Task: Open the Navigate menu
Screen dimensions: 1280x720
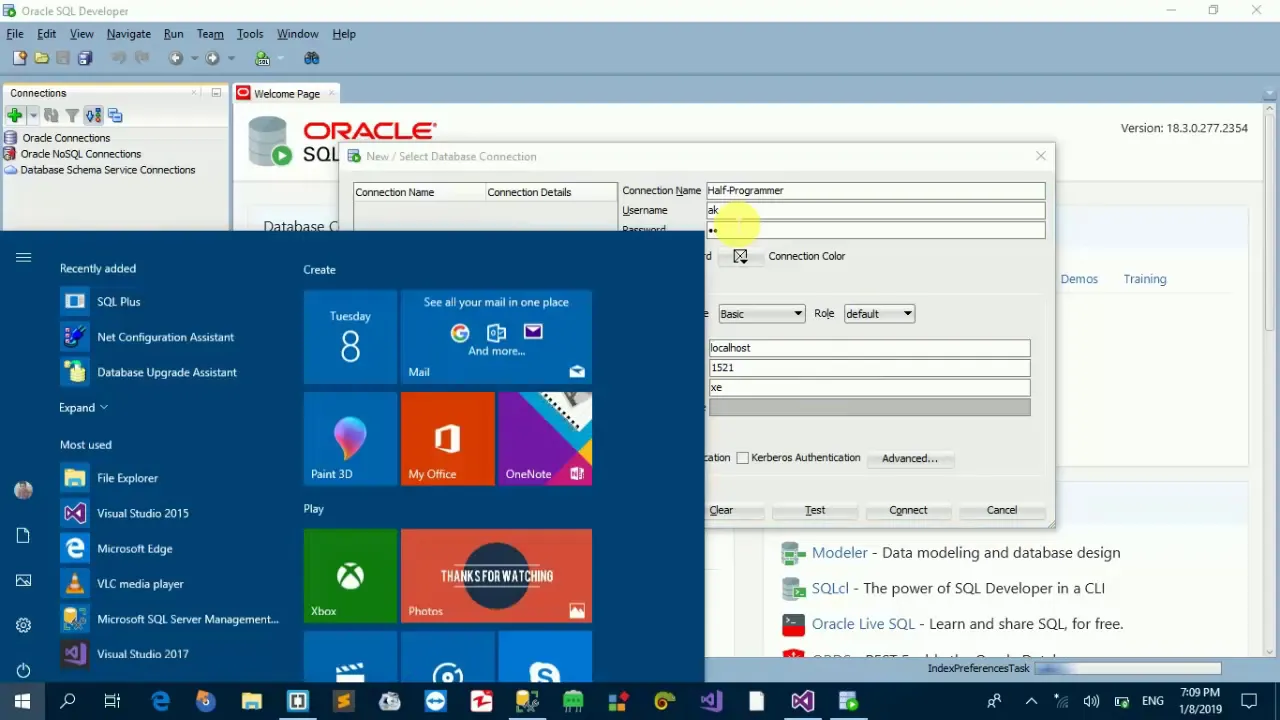Action: (x=129, y=34)
